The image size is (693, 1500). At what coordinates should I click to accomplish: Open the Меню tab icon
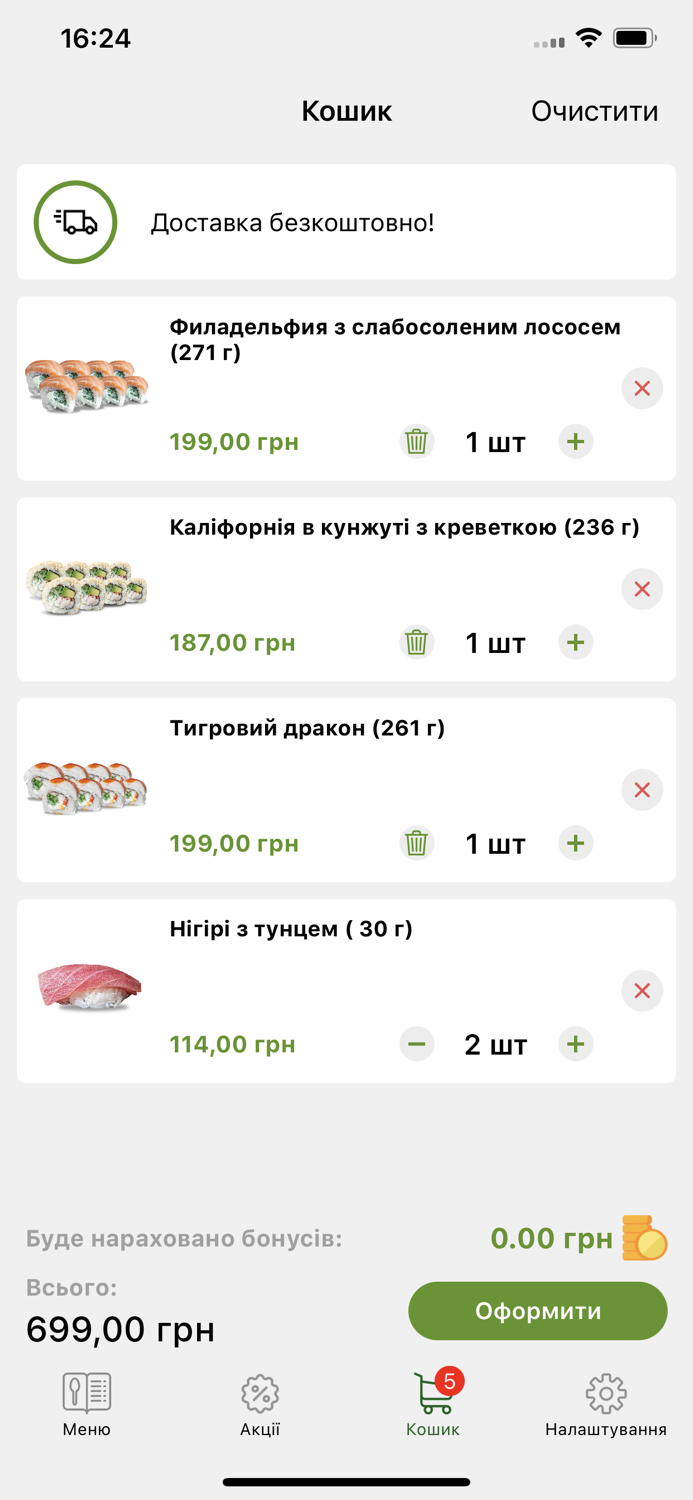(x=87, y=1391)
